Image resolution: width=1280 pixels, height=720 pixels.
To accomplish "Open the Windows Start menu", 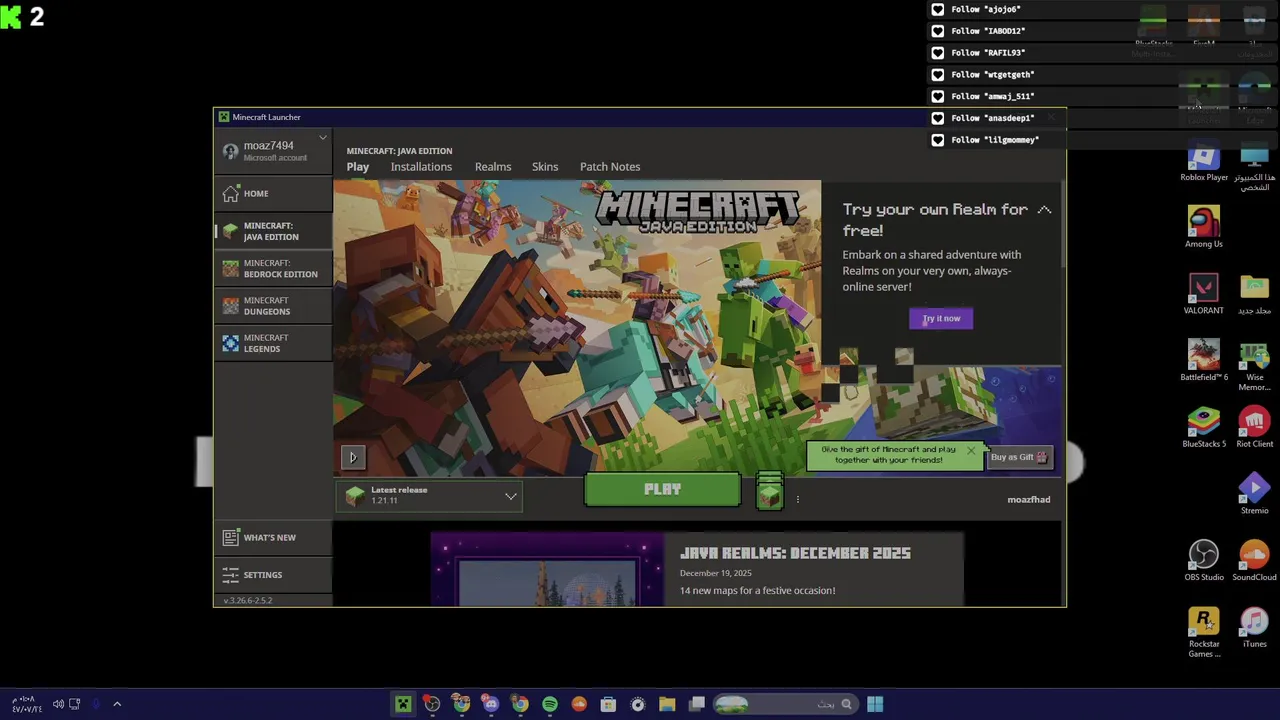I will (875, 704).
